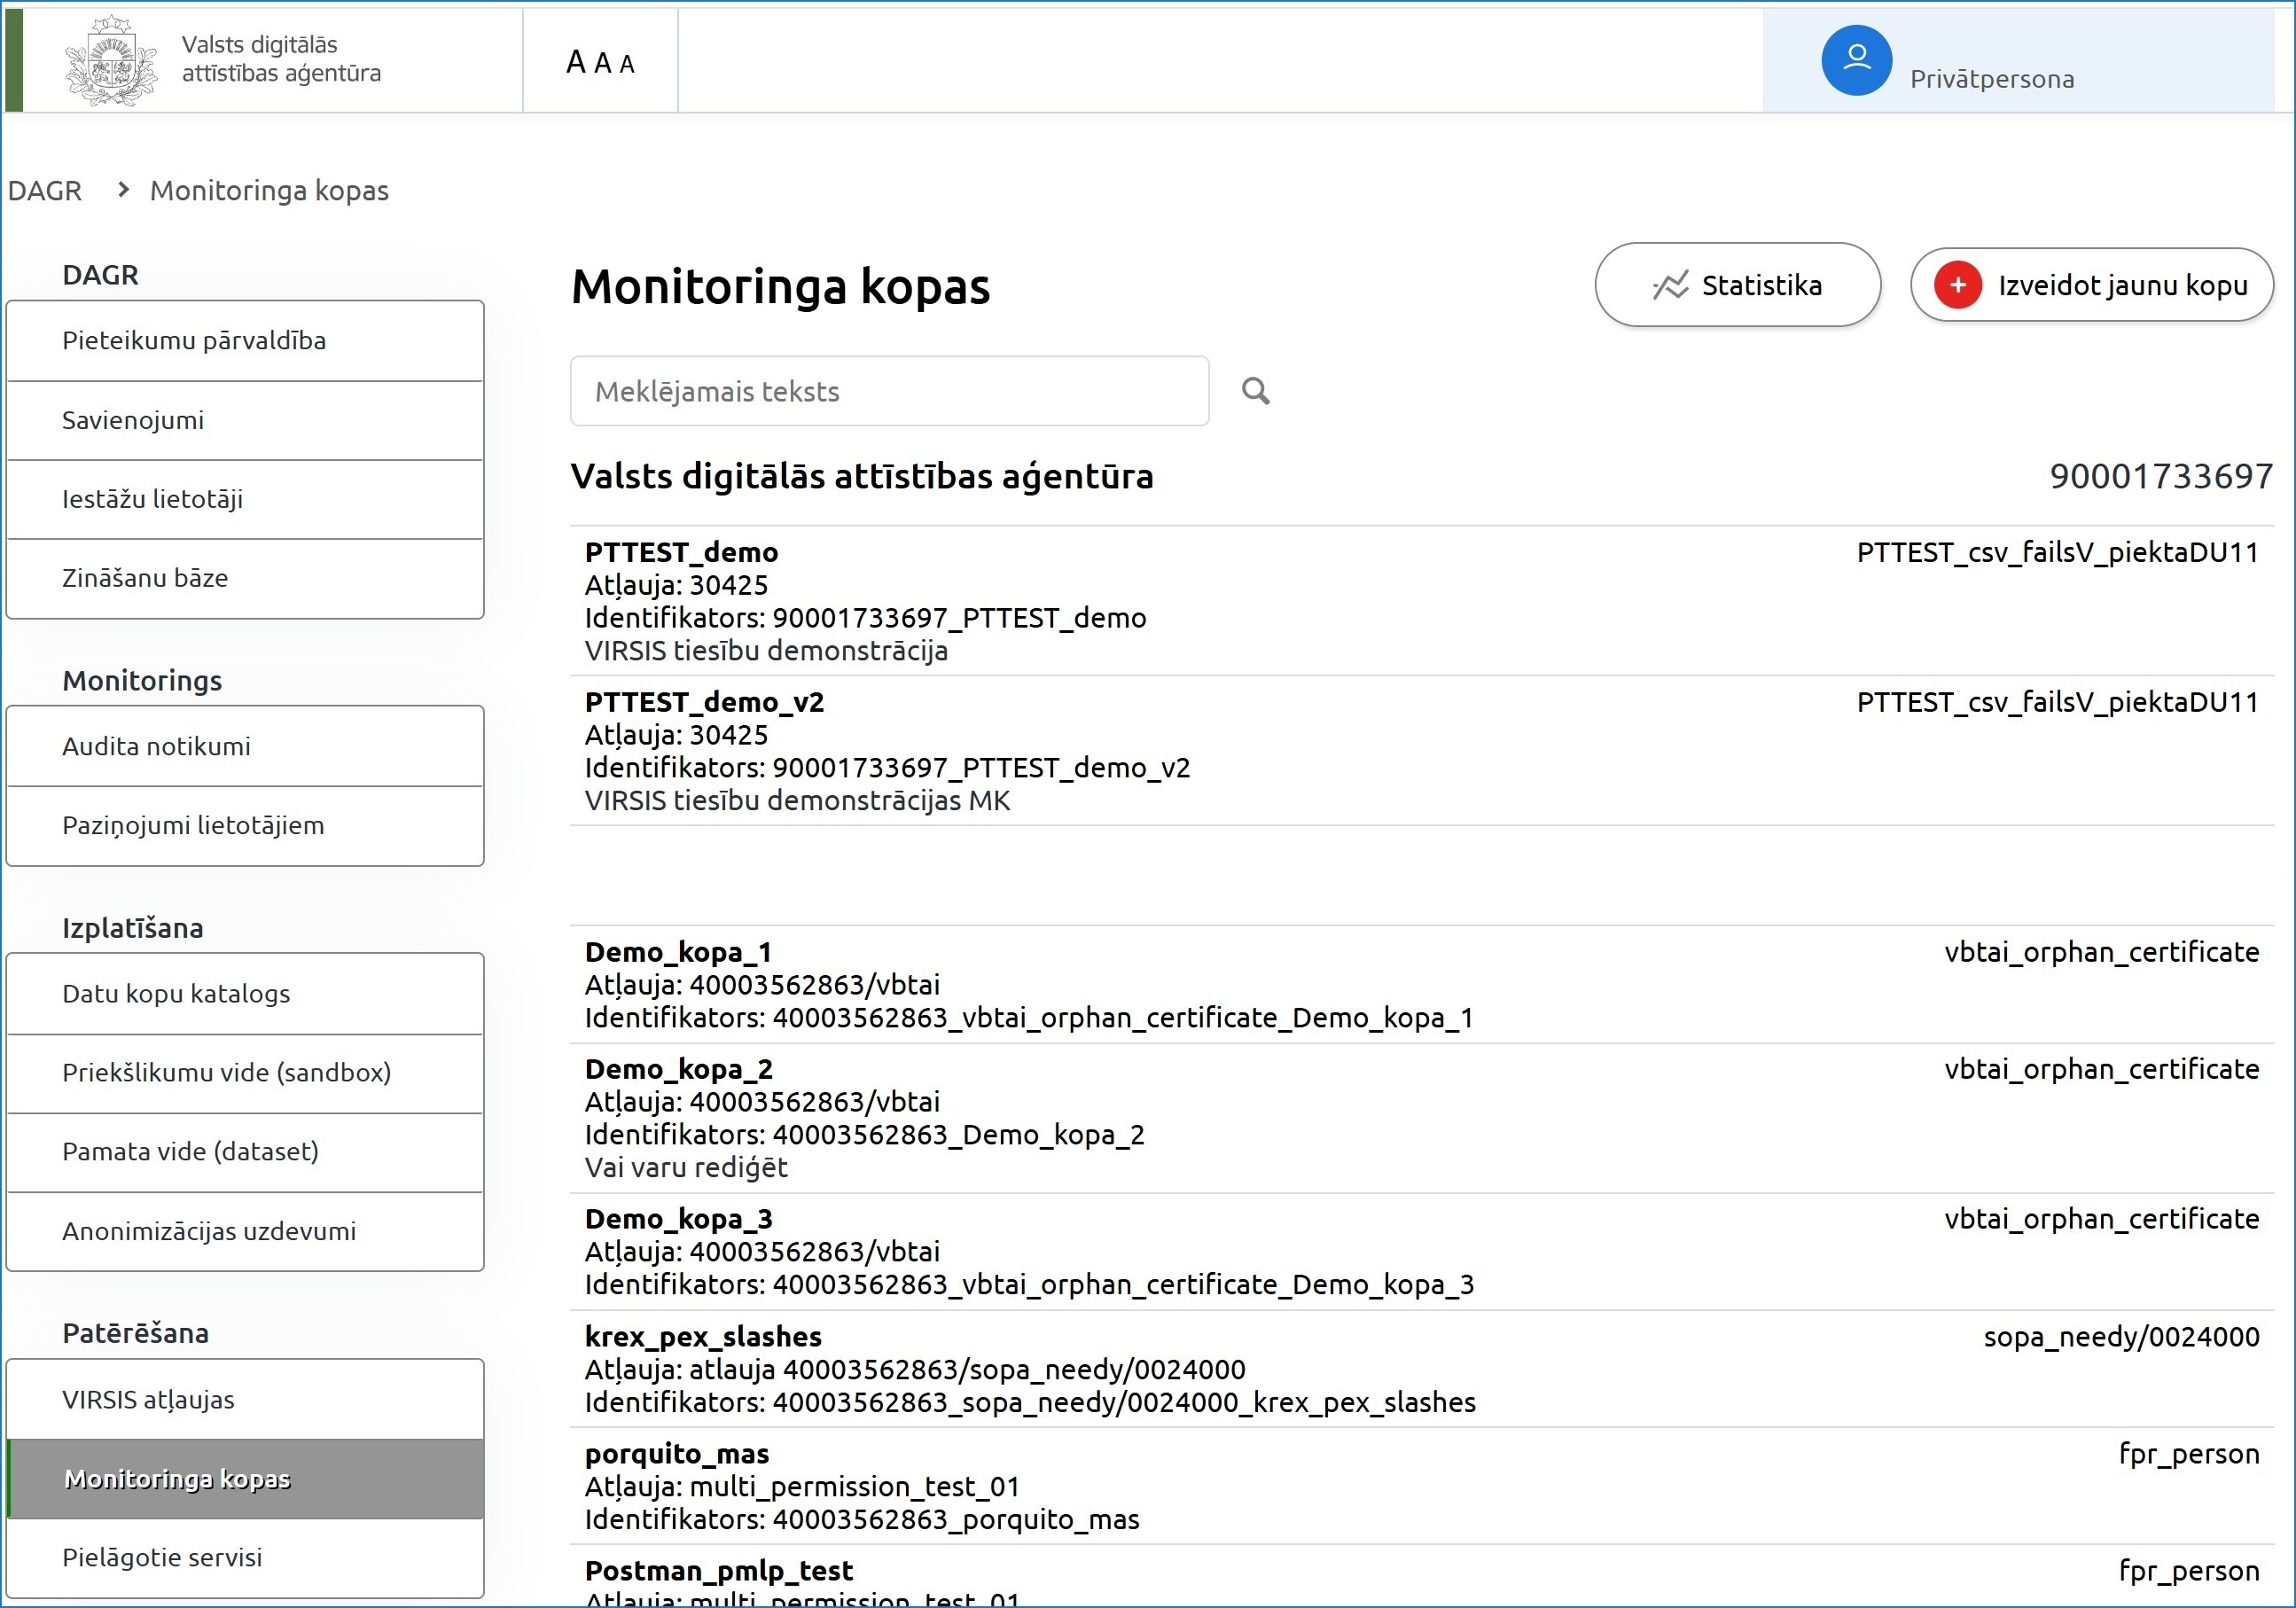
Task: Click the agency coat of arms logo
Action: point(111,61)
